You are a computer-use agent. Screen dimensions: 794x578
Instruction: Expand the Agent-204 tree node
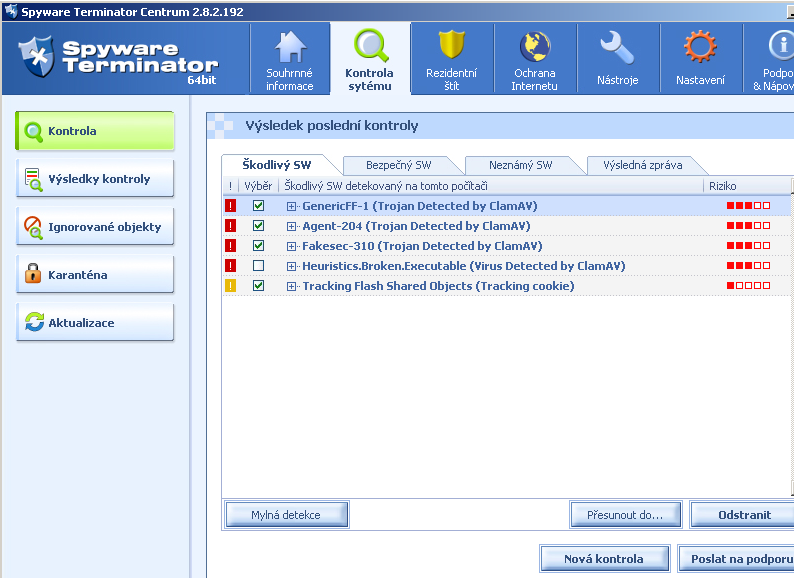(x=291, y=226)
